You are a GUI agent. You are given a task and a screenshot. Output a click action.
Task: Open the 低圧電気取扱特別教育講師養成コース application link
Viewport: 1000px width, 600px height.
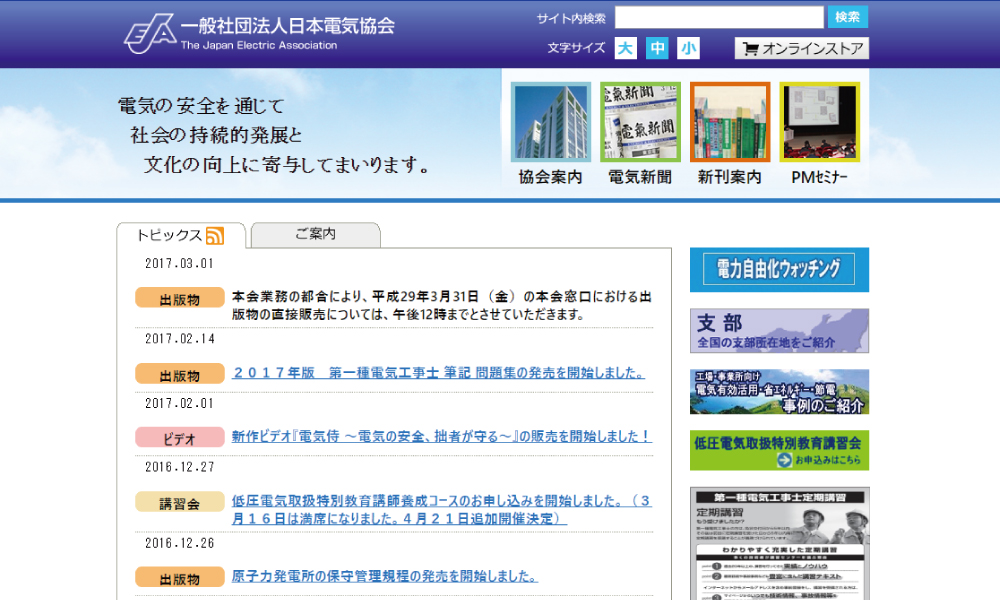tap(441, 509)
